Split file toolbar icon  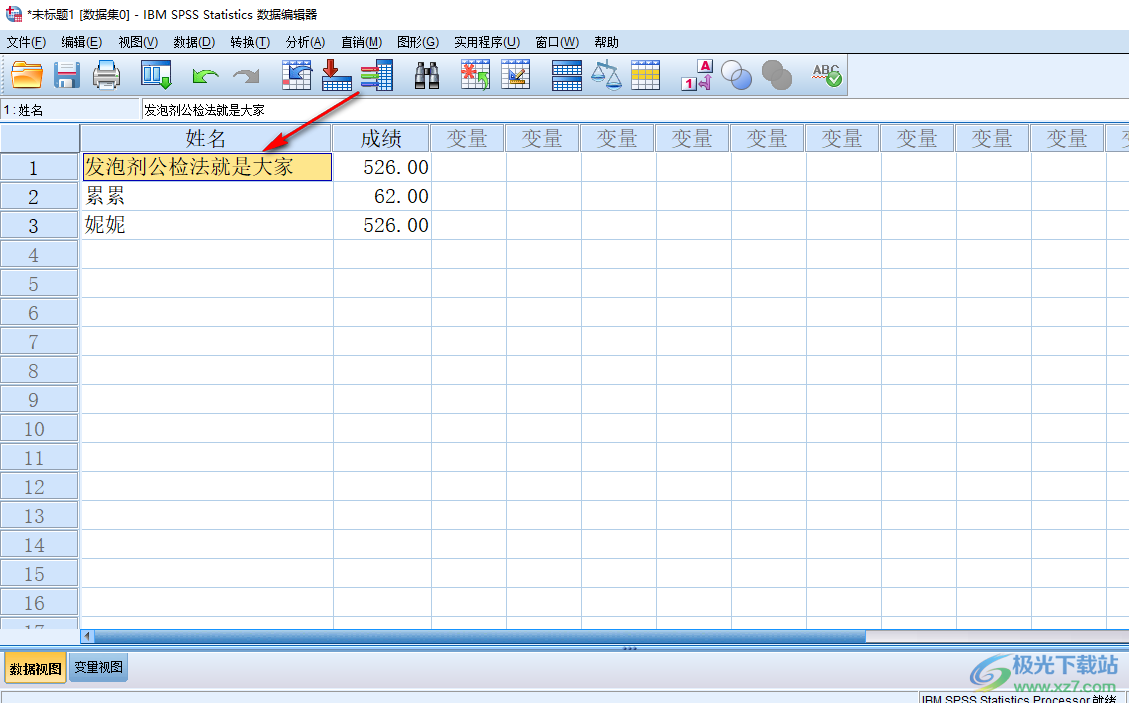coord(567,75)
